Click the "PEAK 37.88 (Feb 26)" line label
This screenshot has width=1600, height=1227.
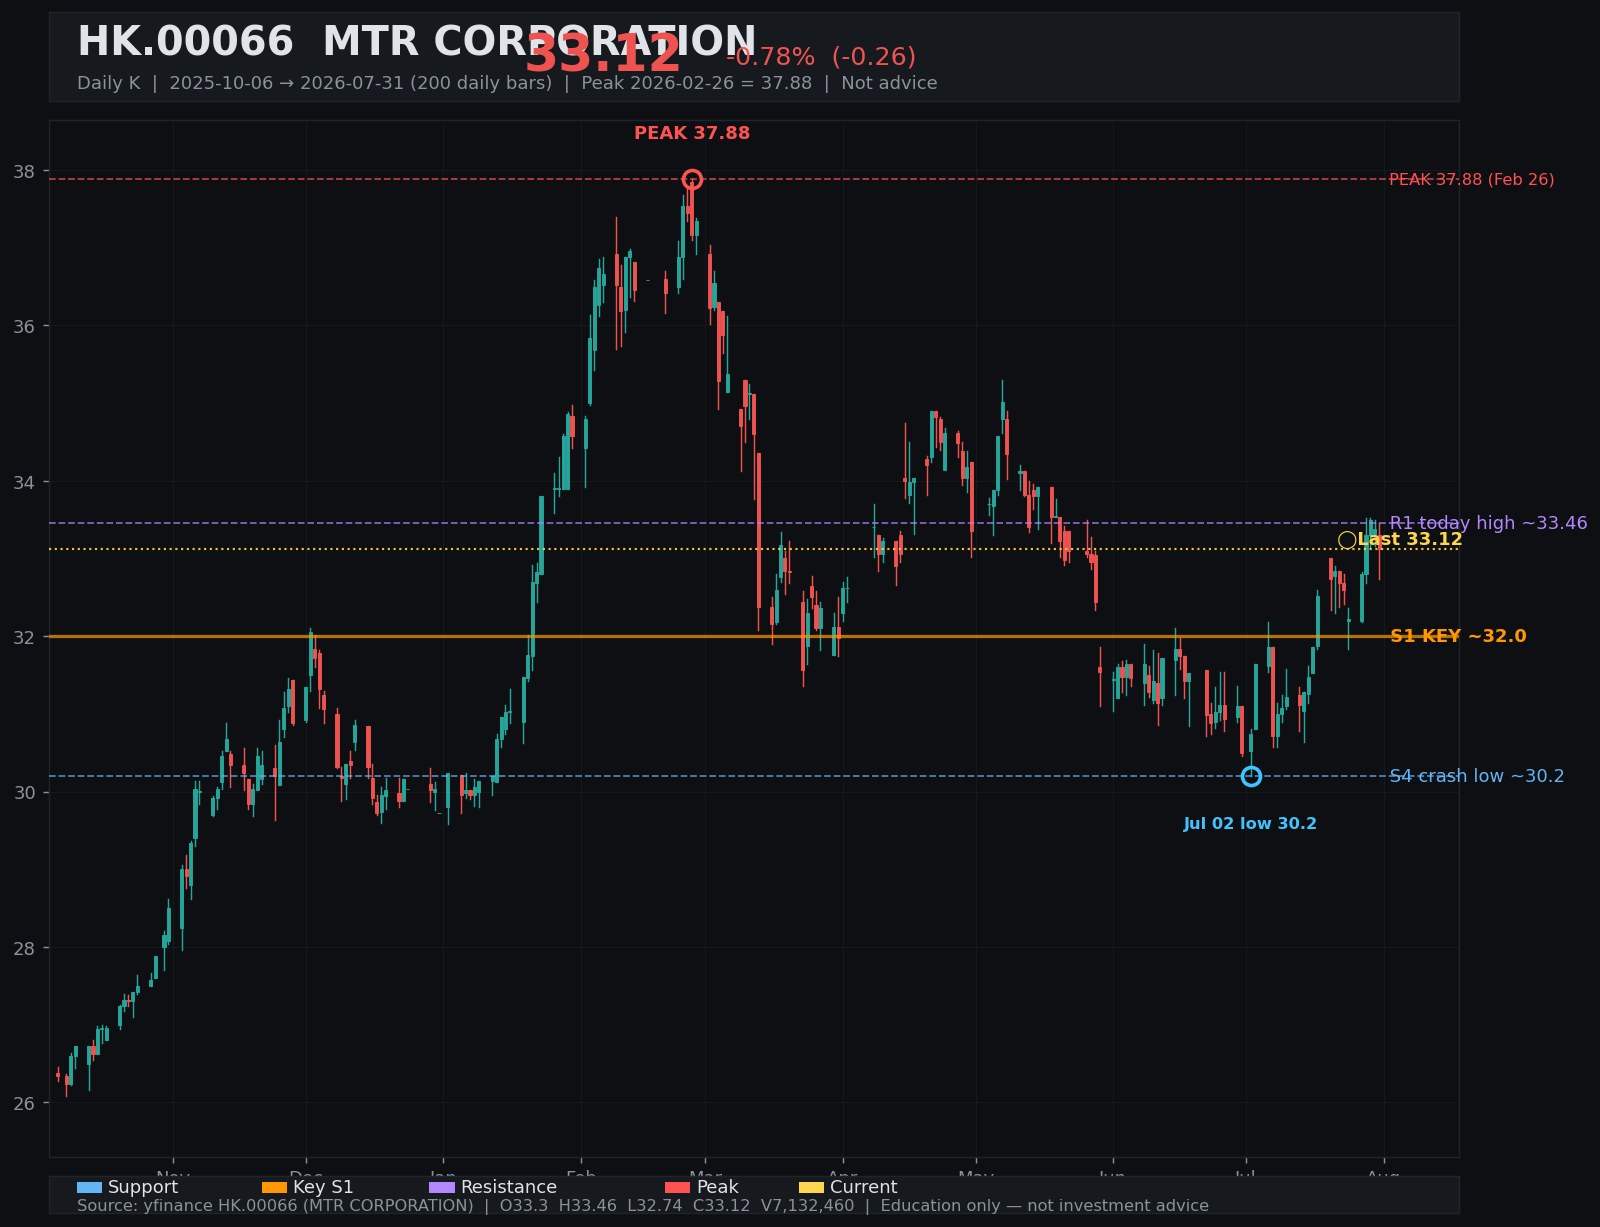point(1472,180)
